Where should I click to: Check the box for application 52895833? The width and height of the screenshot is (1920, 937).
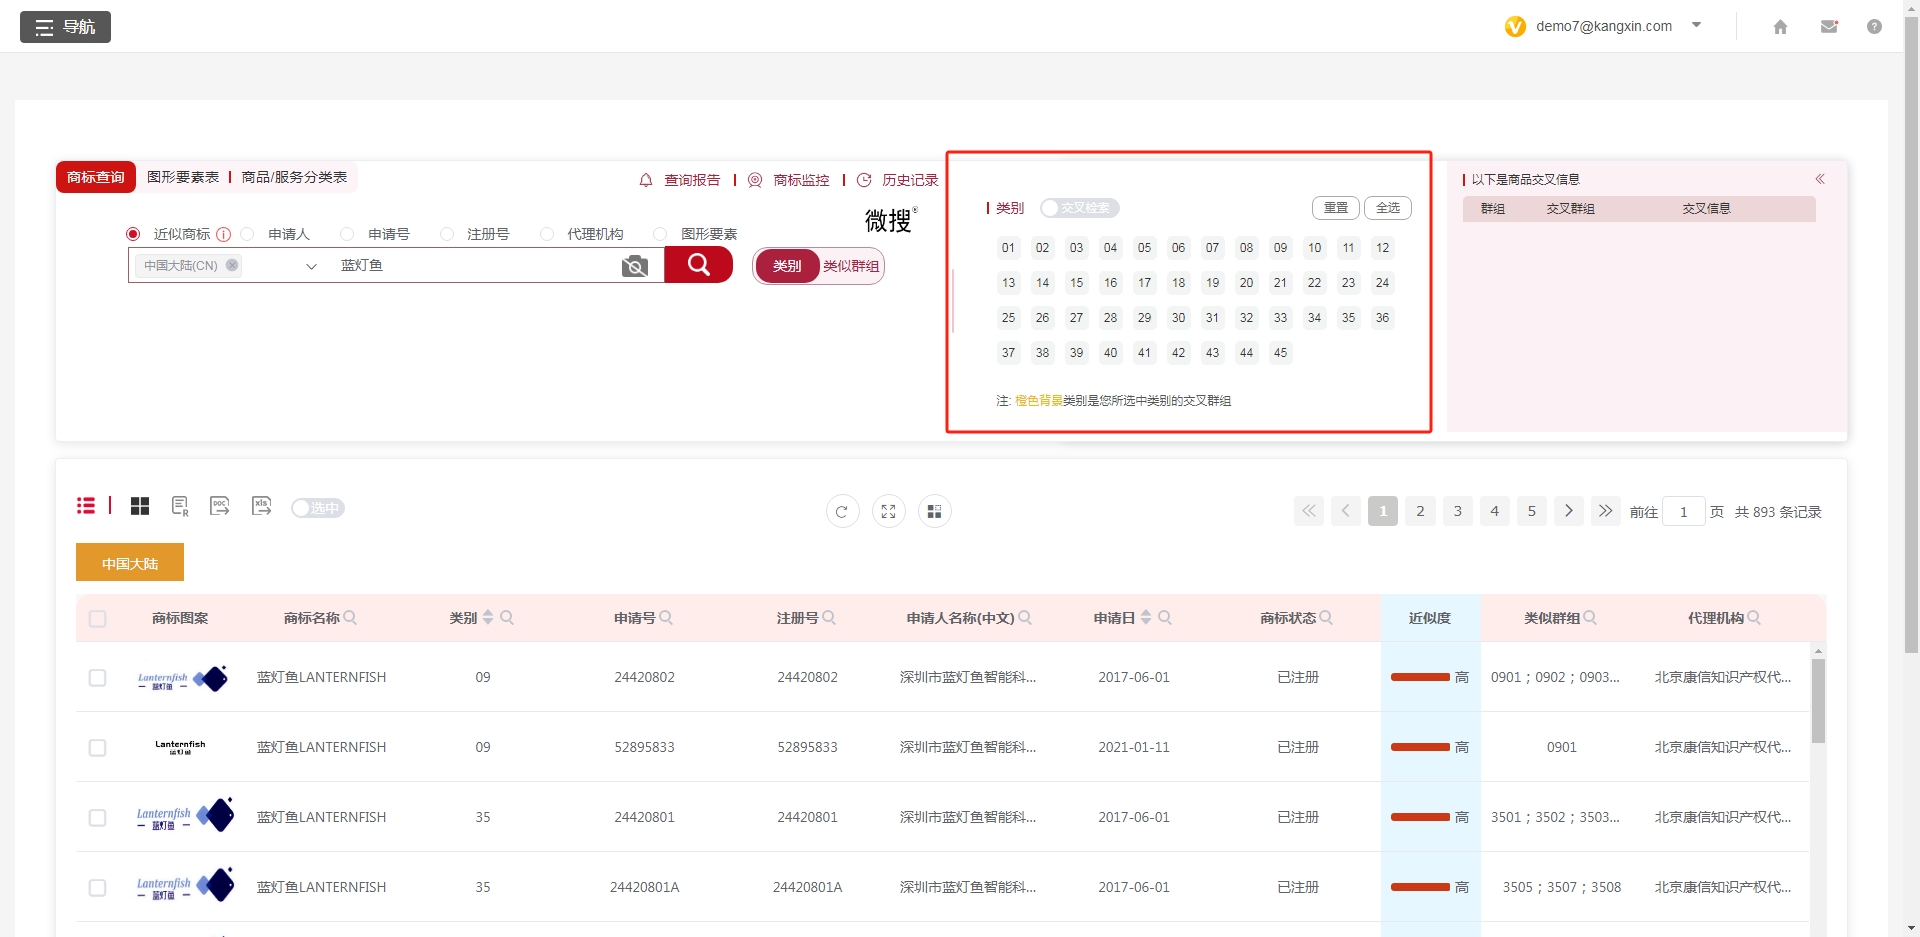(x=97, y=748)
